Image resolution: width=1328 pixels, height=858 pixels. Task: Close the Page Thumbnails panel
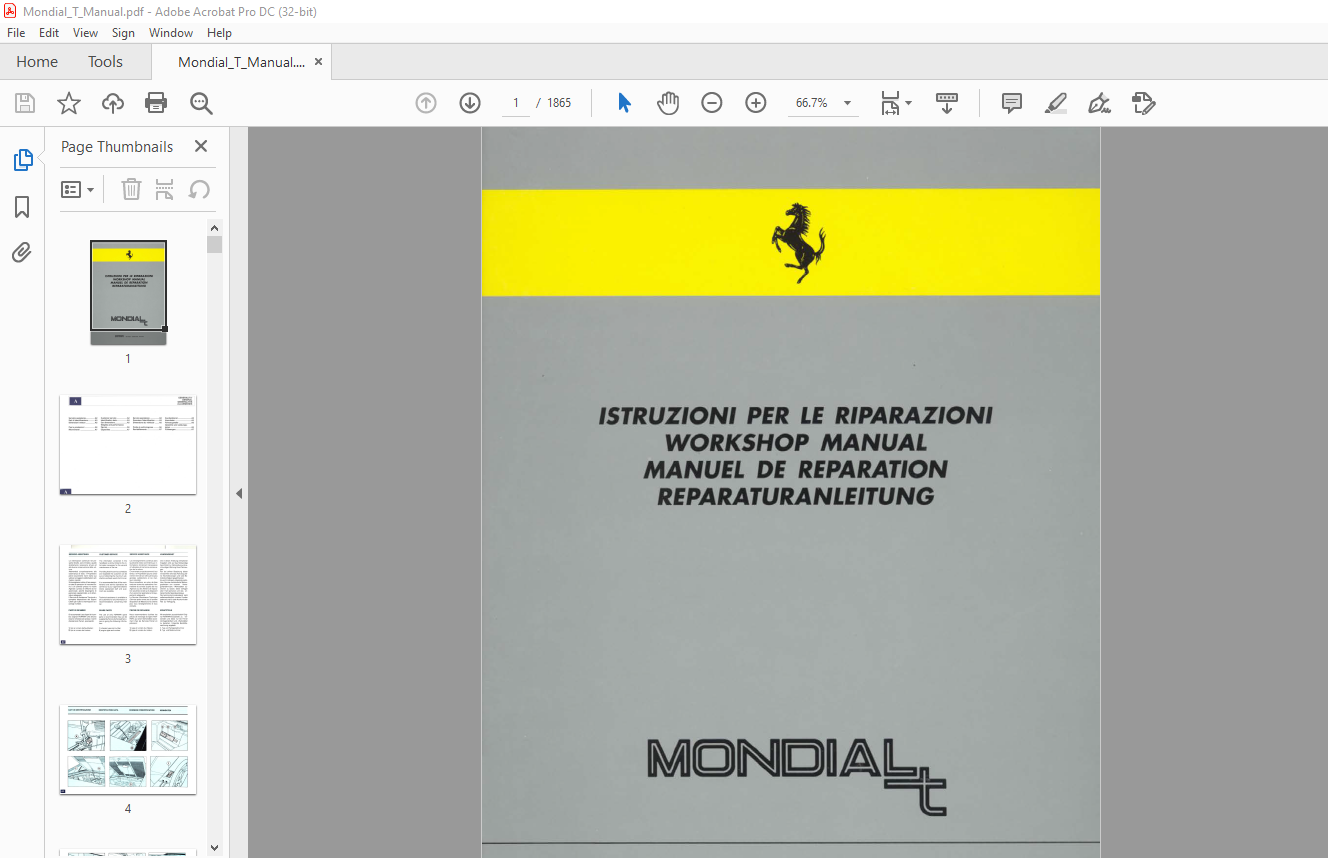[201, 146]
